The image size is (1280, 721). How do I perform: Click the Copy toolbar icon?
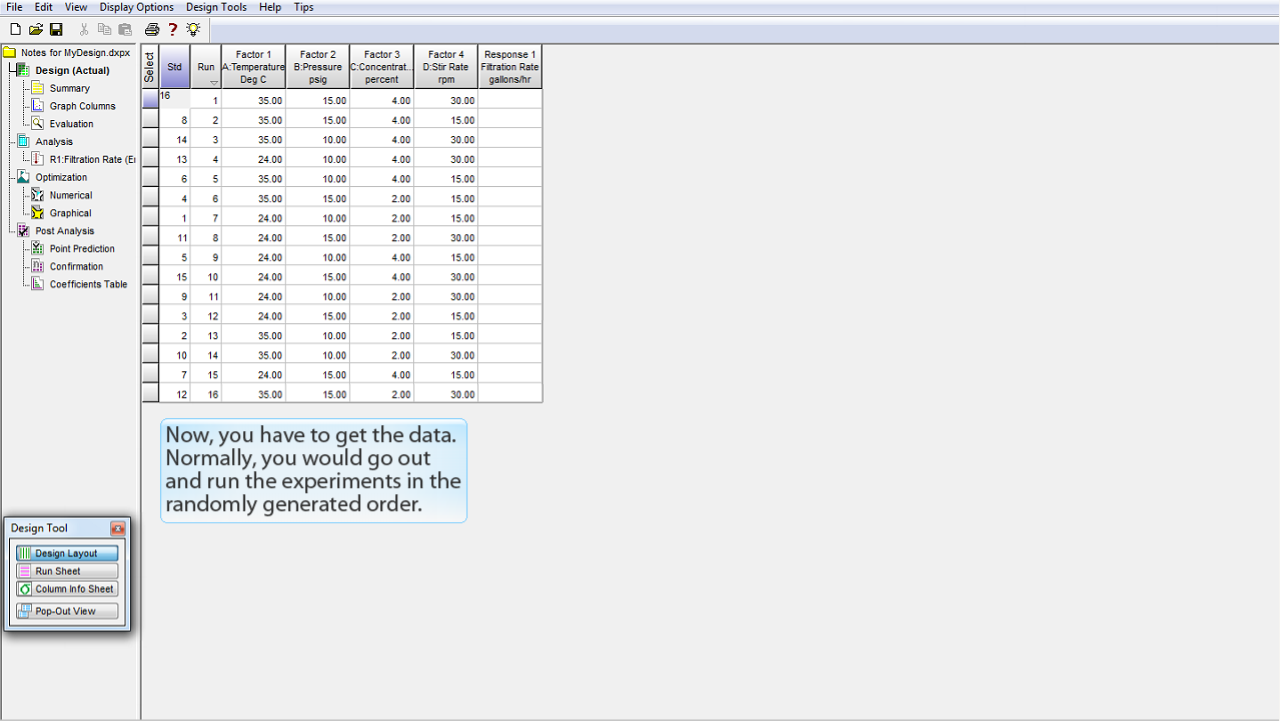104,30
